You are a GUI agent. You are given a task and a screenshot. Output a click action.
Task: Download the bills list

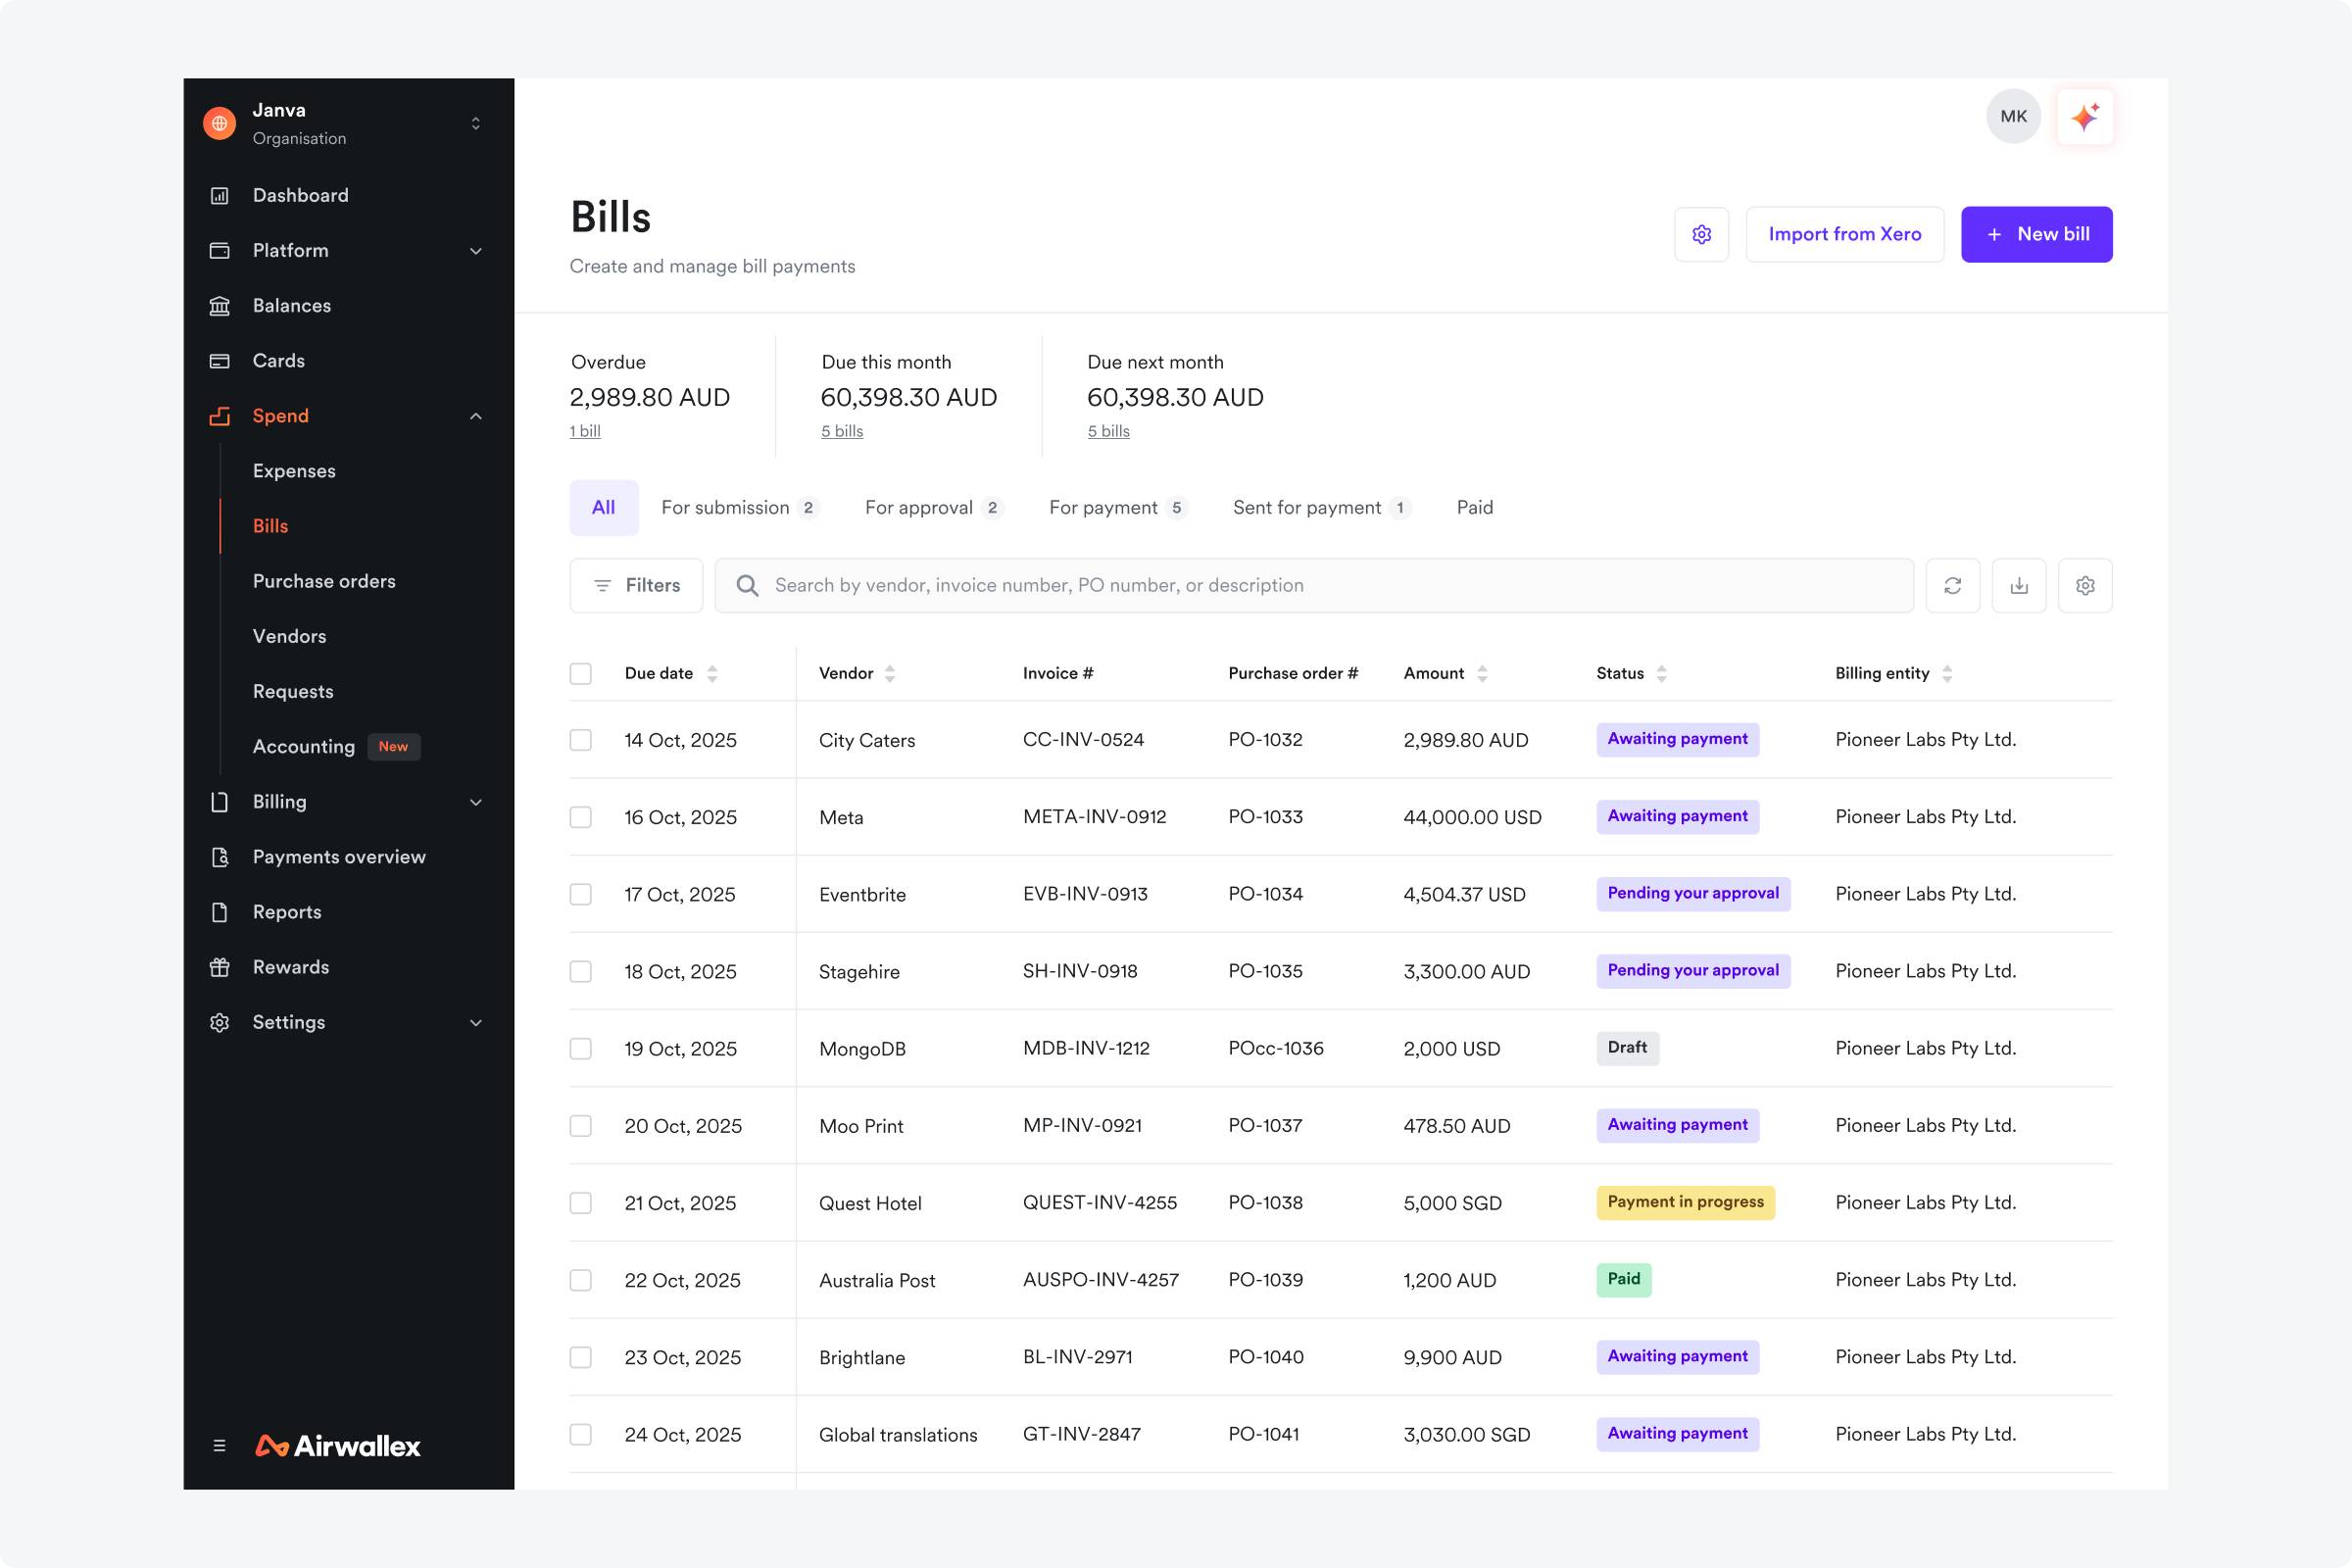pos(2019,585)
